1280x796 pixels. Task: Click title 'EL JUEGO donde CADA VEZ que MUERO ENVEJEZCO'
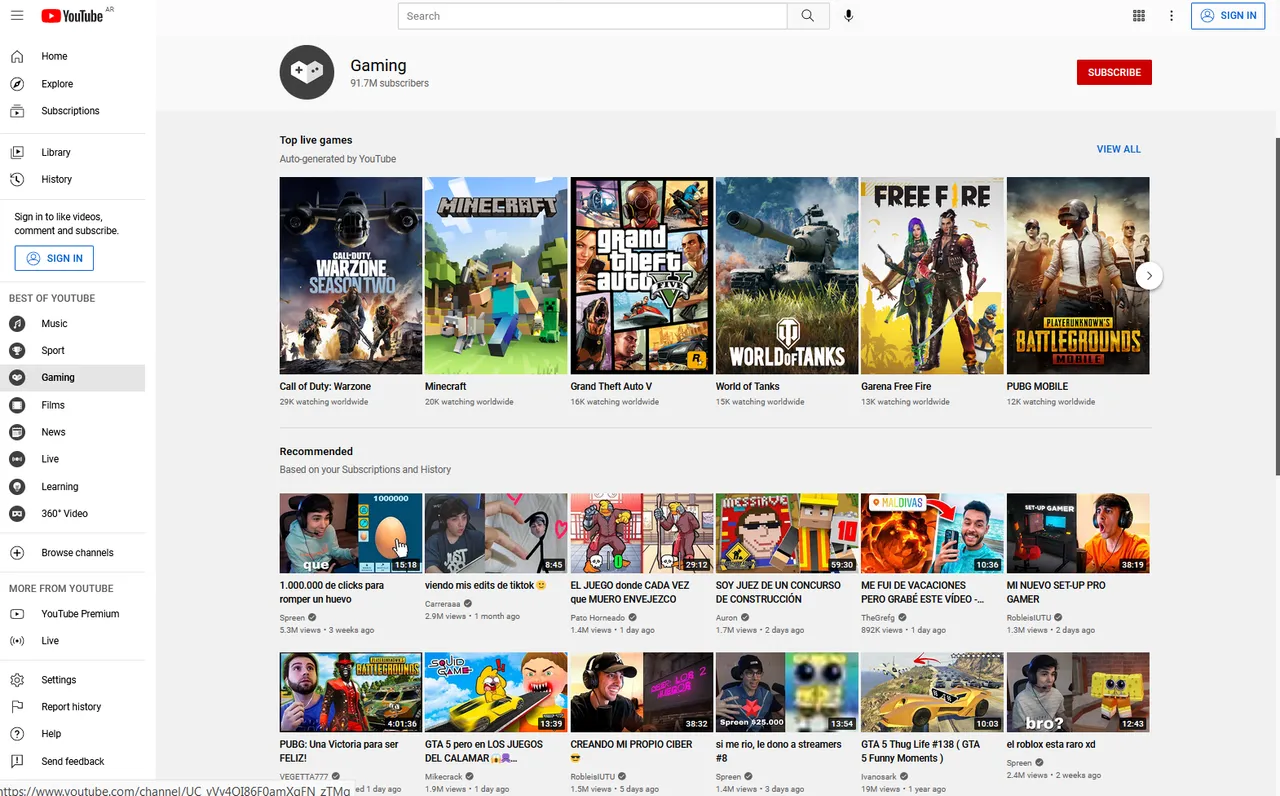pos(630,592)
